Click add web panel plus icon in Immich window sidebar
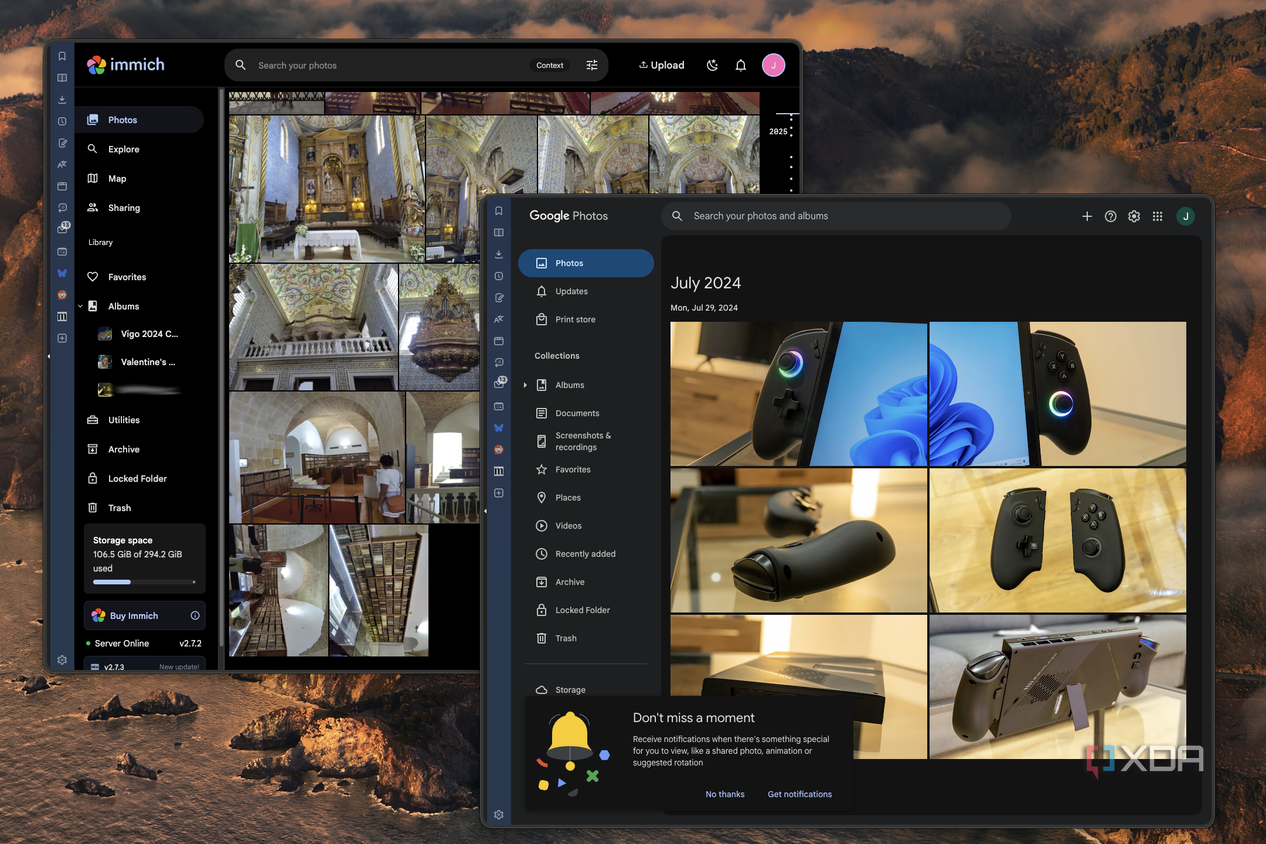Viewport: 1266px width, 844px height. [62, 338]
